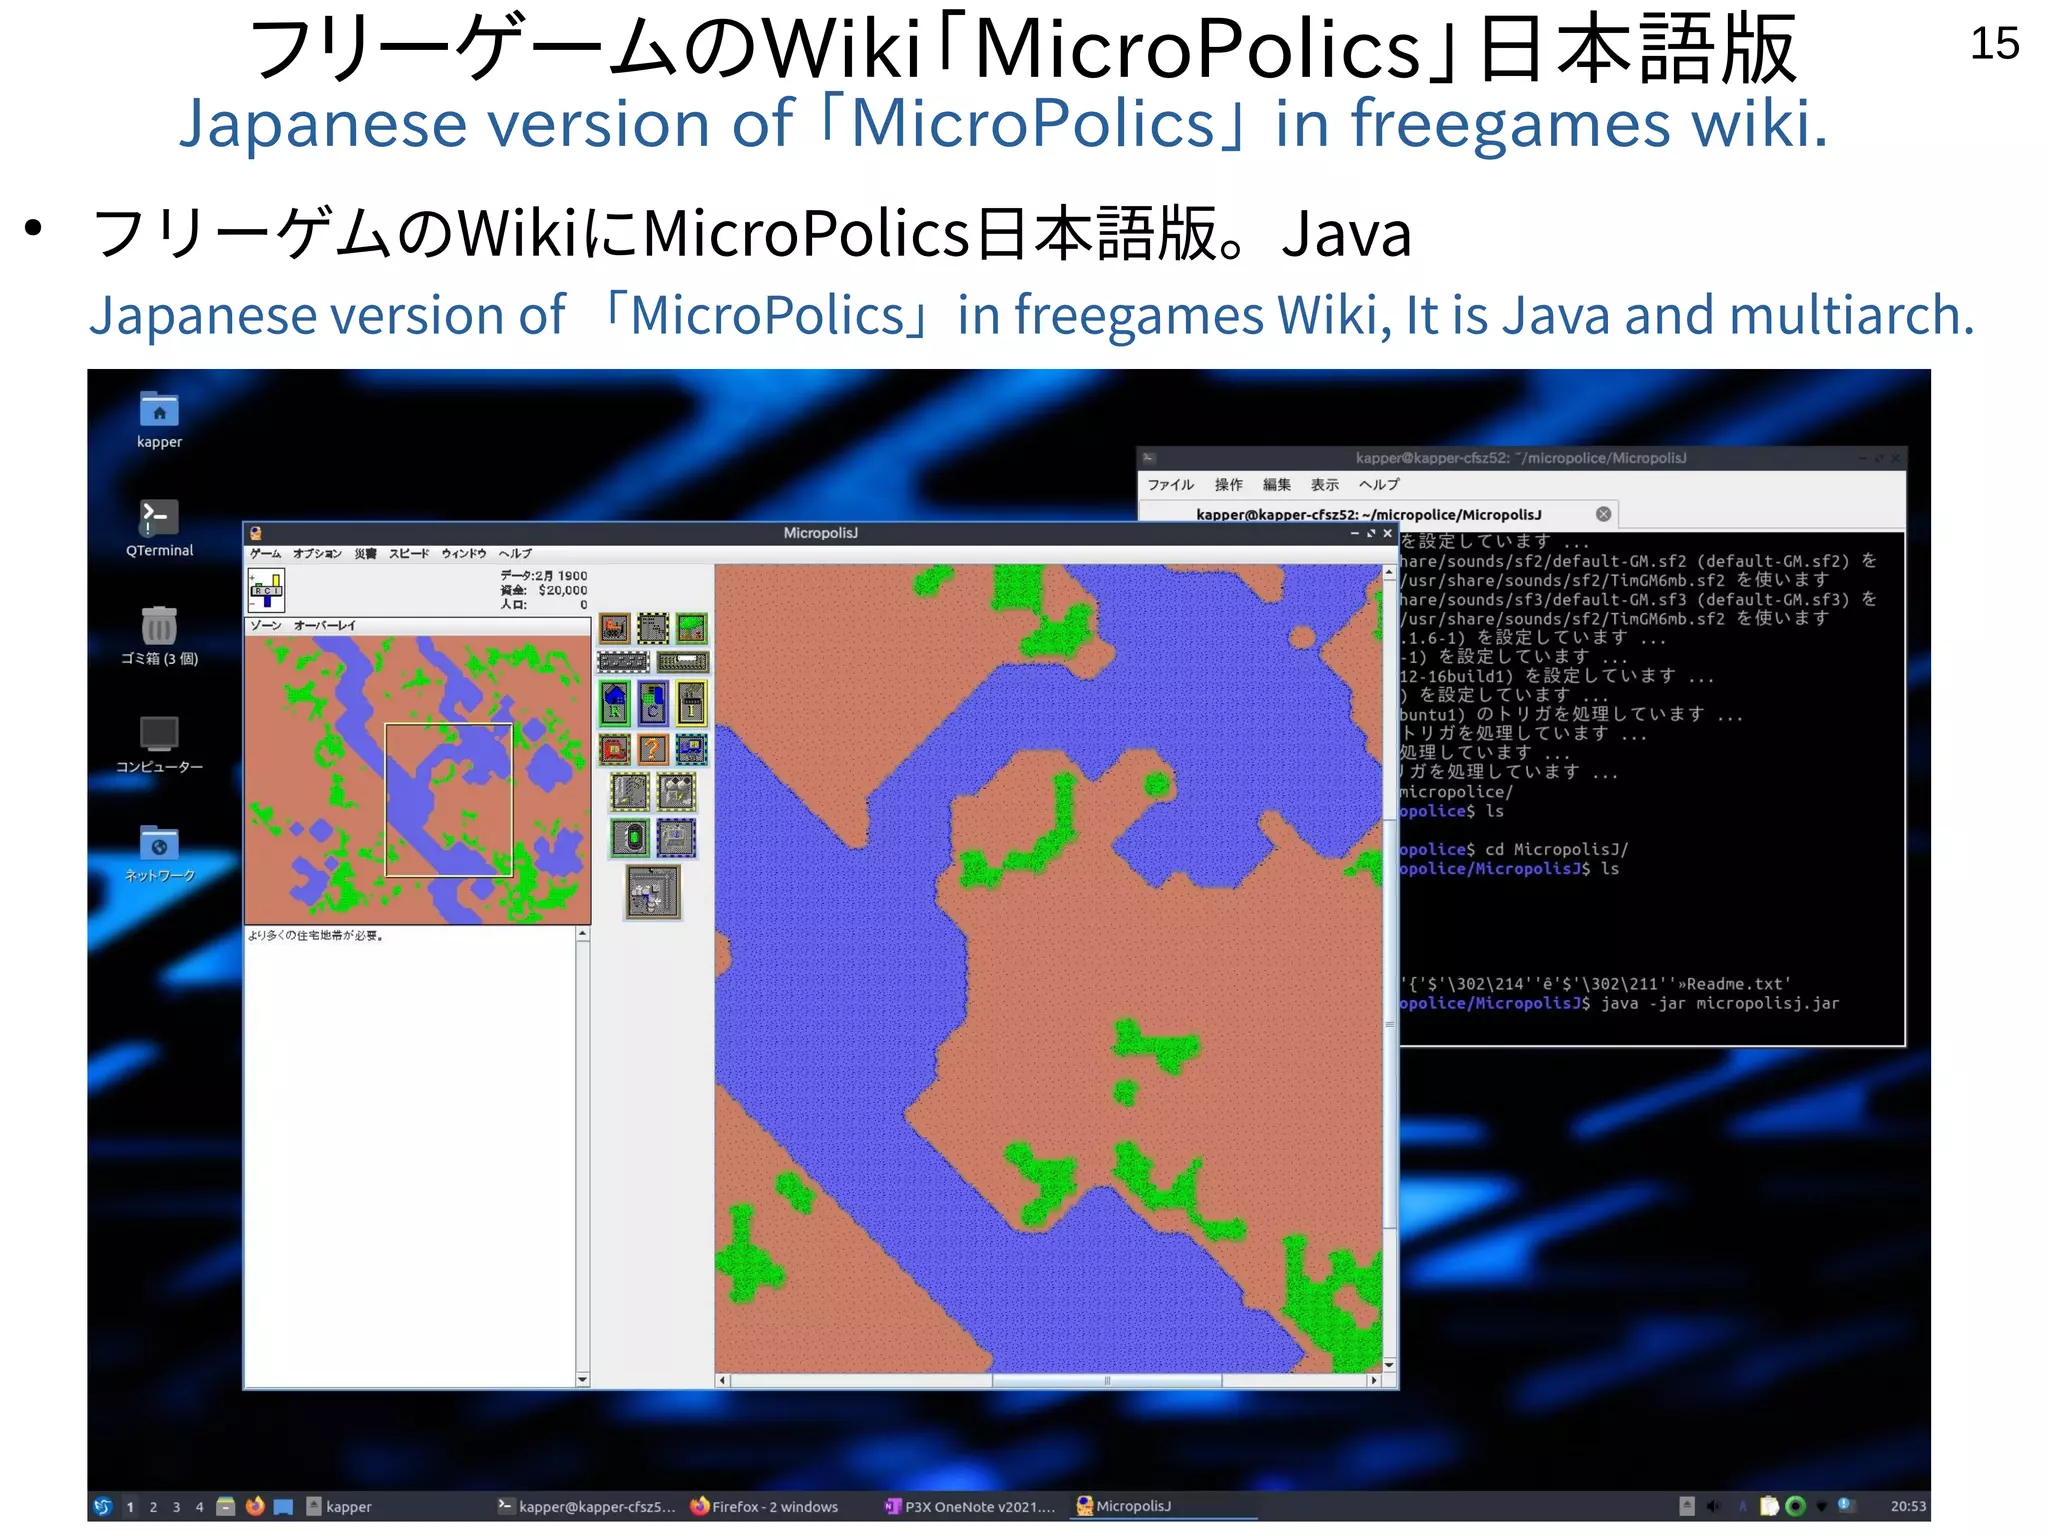The height and width of the screenshot is (1536, 2048).
Task: Open the オーバーレイ dropdown above minimap
Action: pyautogui.click(x=325, y=625)
